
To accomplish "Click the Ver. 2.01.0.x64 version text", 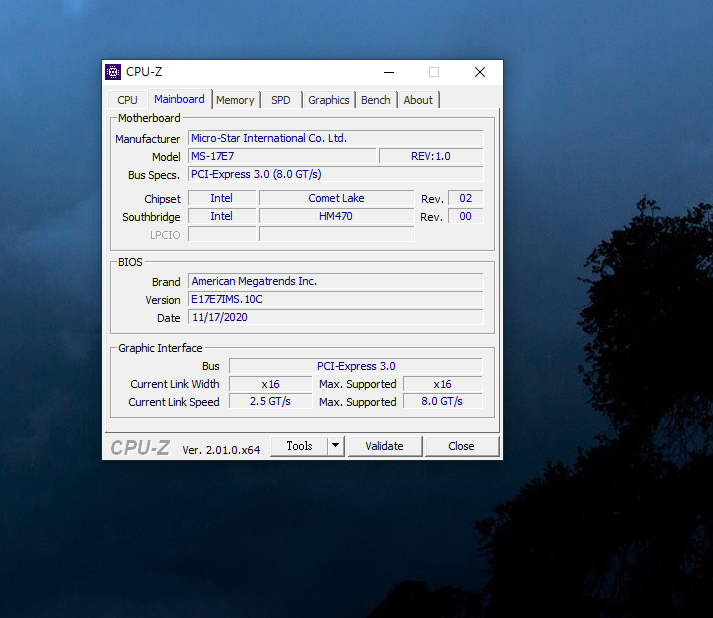I will (x=221, y=450).
